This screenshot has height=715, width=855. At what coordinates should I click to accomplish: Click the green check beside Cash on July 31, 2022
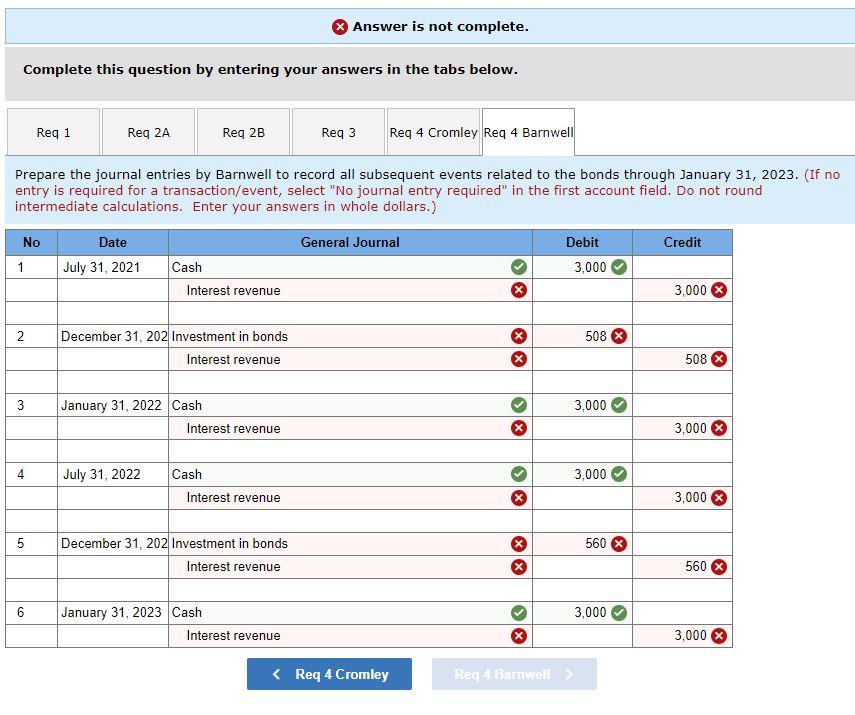(518, 474)
